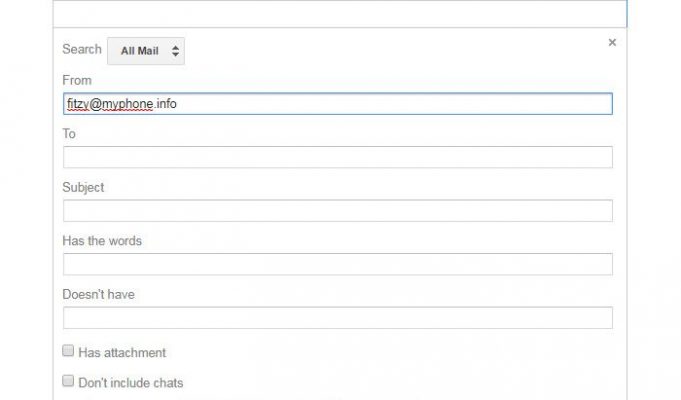
Task: Click the Has the words label
Action: click(102, 241)
